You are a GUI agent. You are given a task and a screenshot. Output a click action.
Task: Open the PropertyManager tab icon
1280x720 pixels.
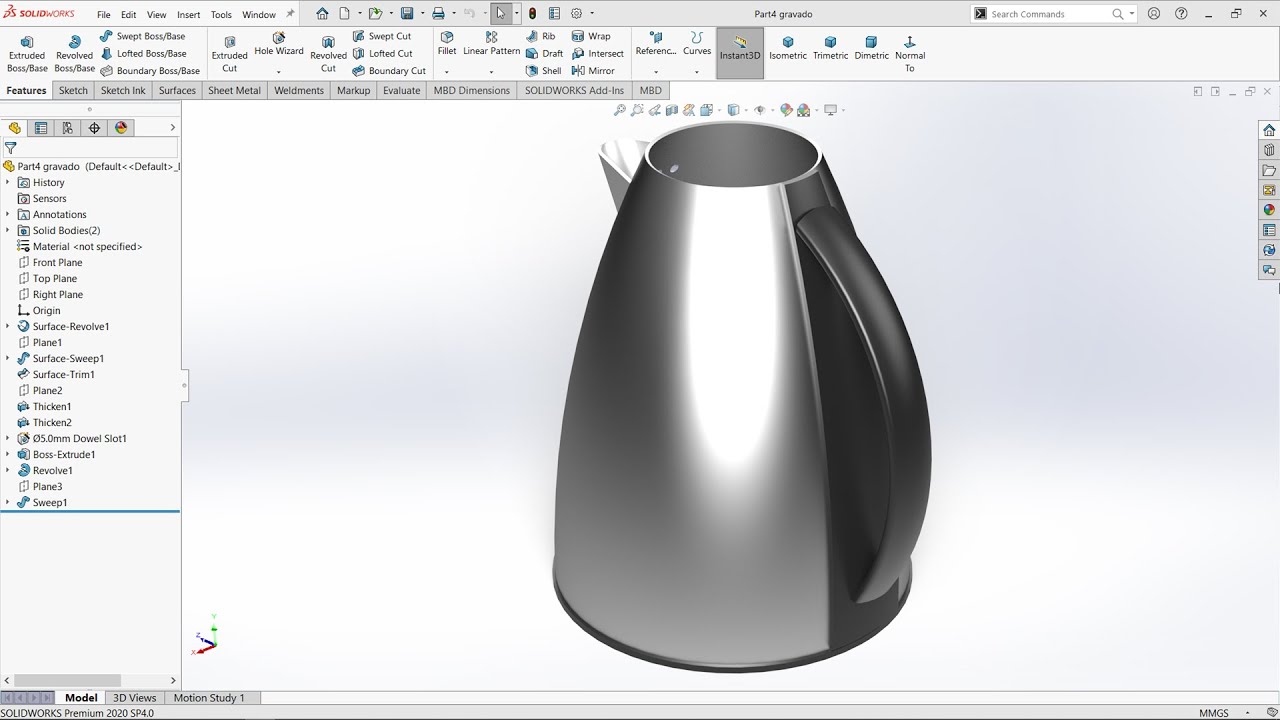41,128
